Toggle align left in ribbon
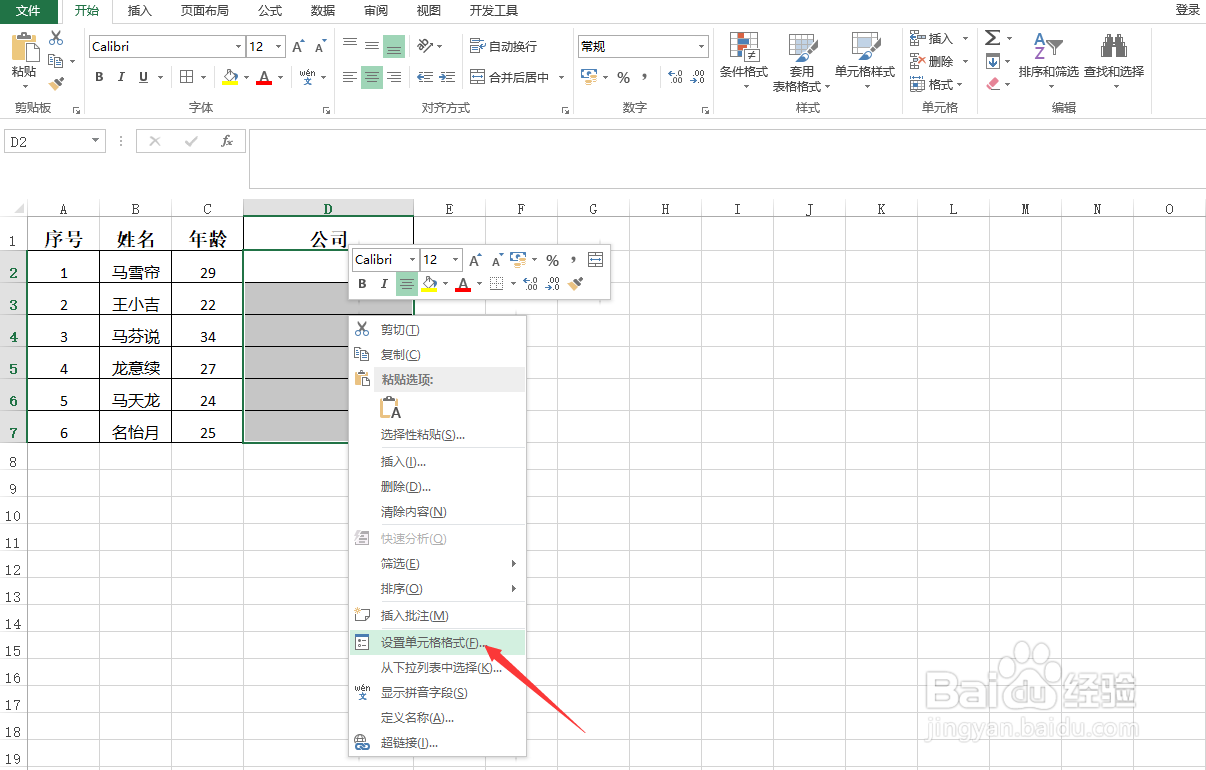 tap(349, 77)
